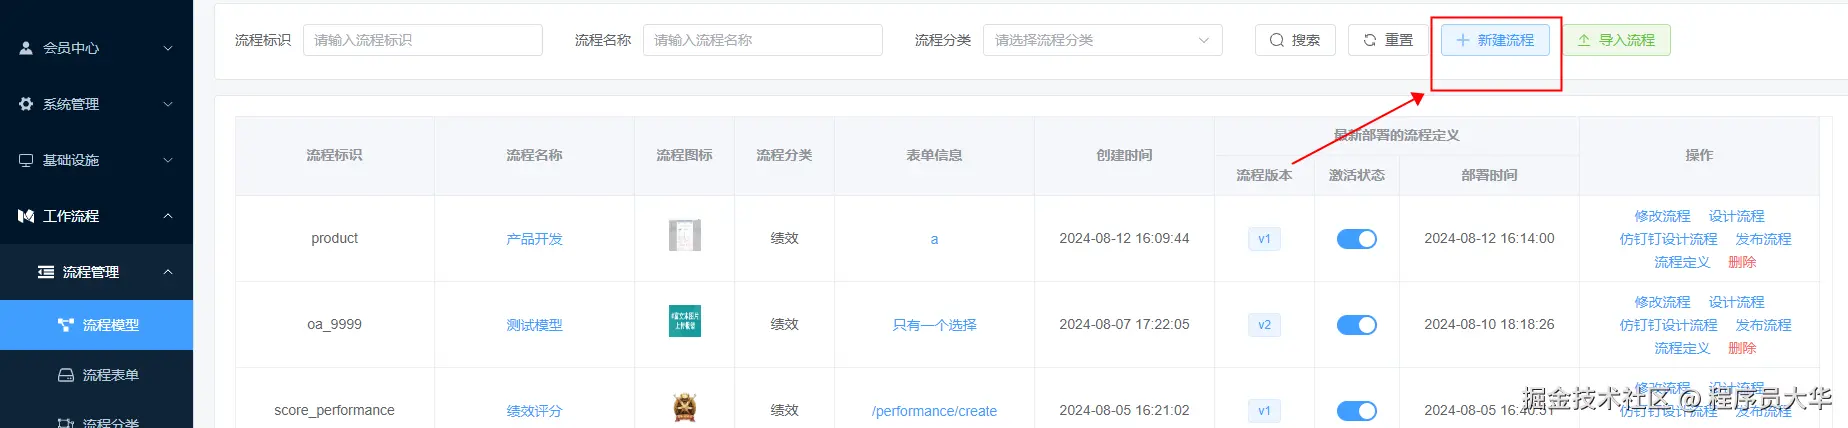Click 发布流程 for the oa_9999 row
This screenshot has width=1848, height=428.
1764,325
